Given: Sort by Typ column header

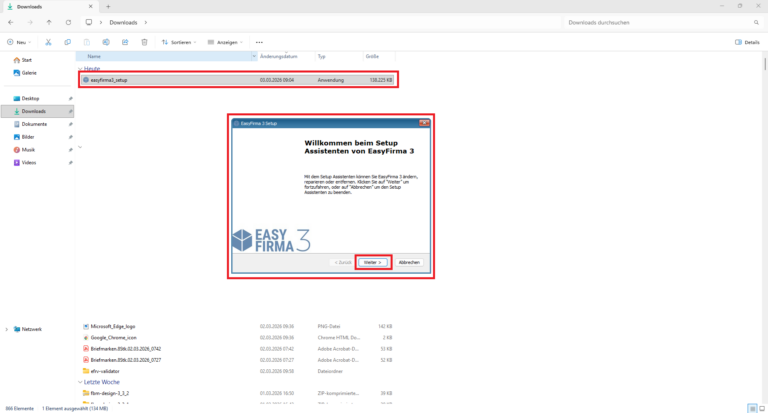Looking at the screenshot, I should tap(322, 56).
